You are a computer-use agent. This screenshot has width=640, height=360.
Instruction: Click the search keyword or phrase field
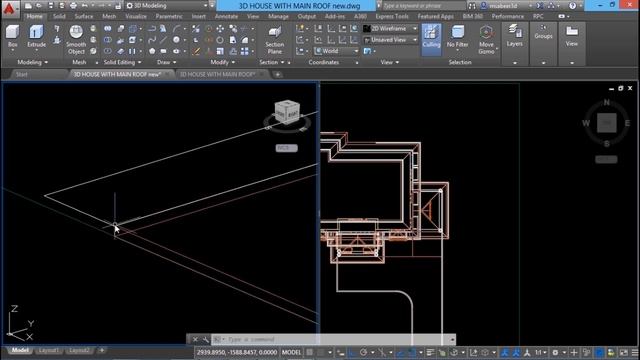pyautogui.click(x=423, y=6)
